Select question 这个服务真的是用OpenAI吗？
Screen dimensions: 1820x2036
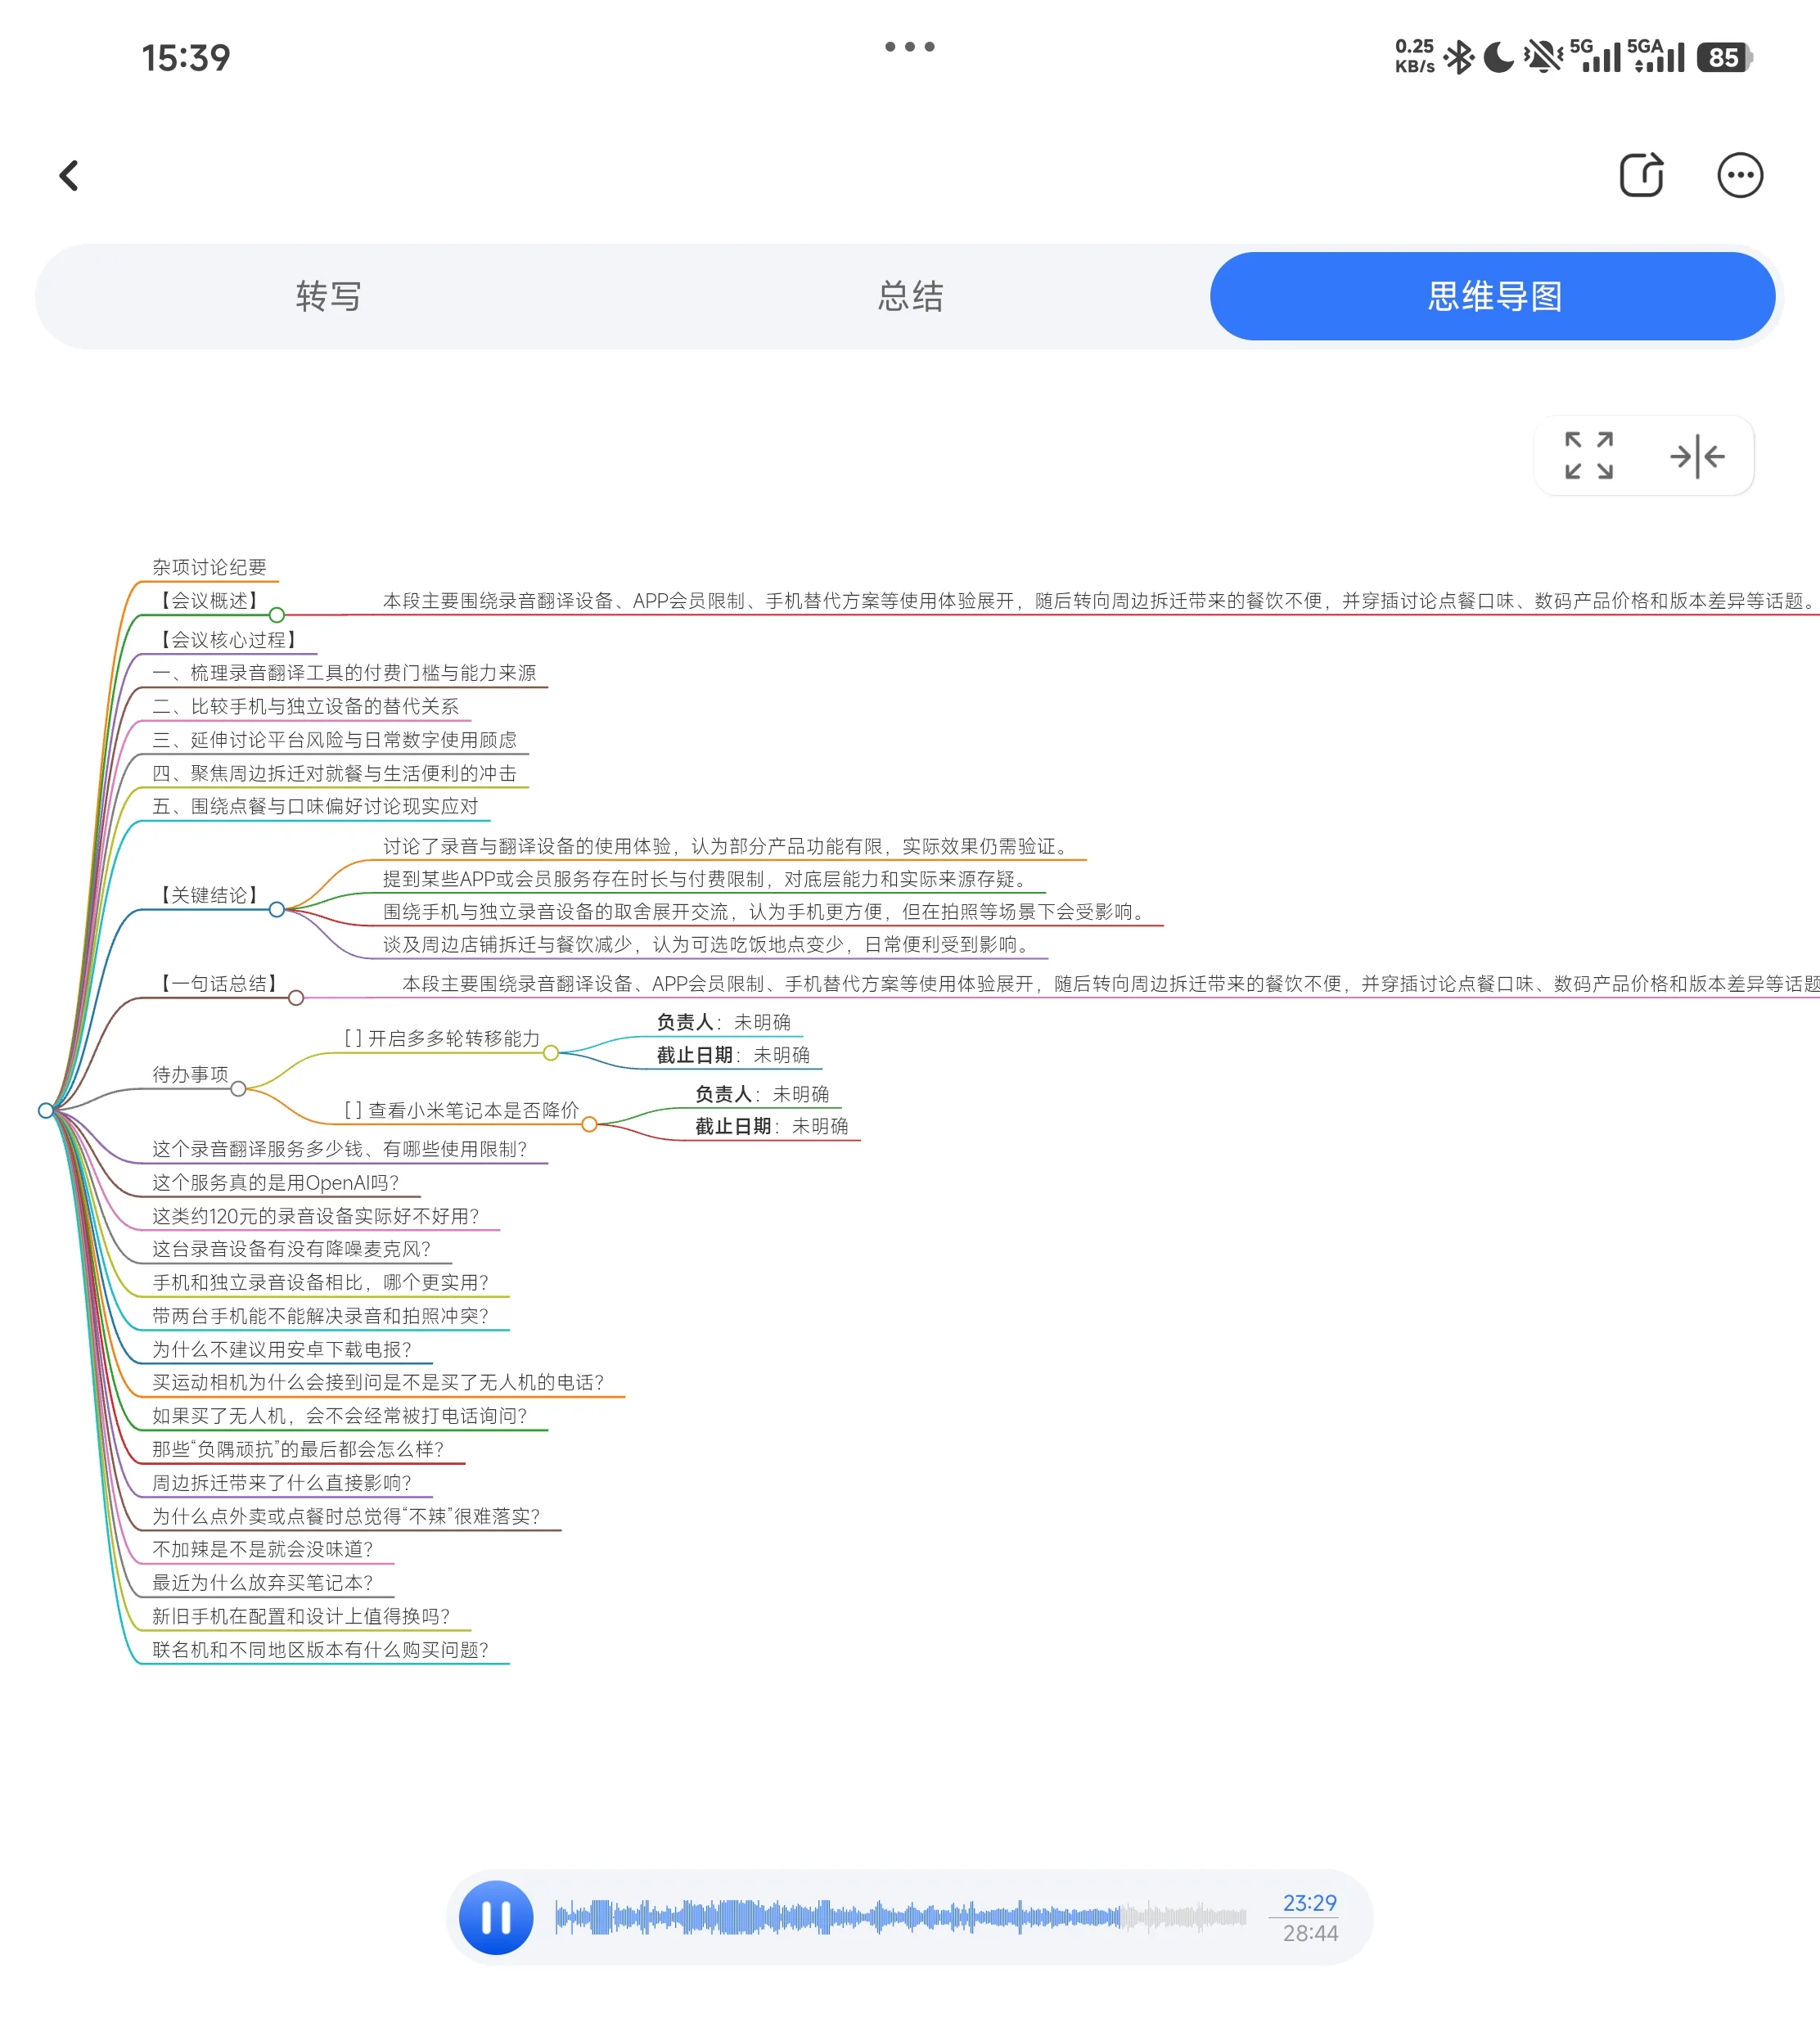(276, 1183)
